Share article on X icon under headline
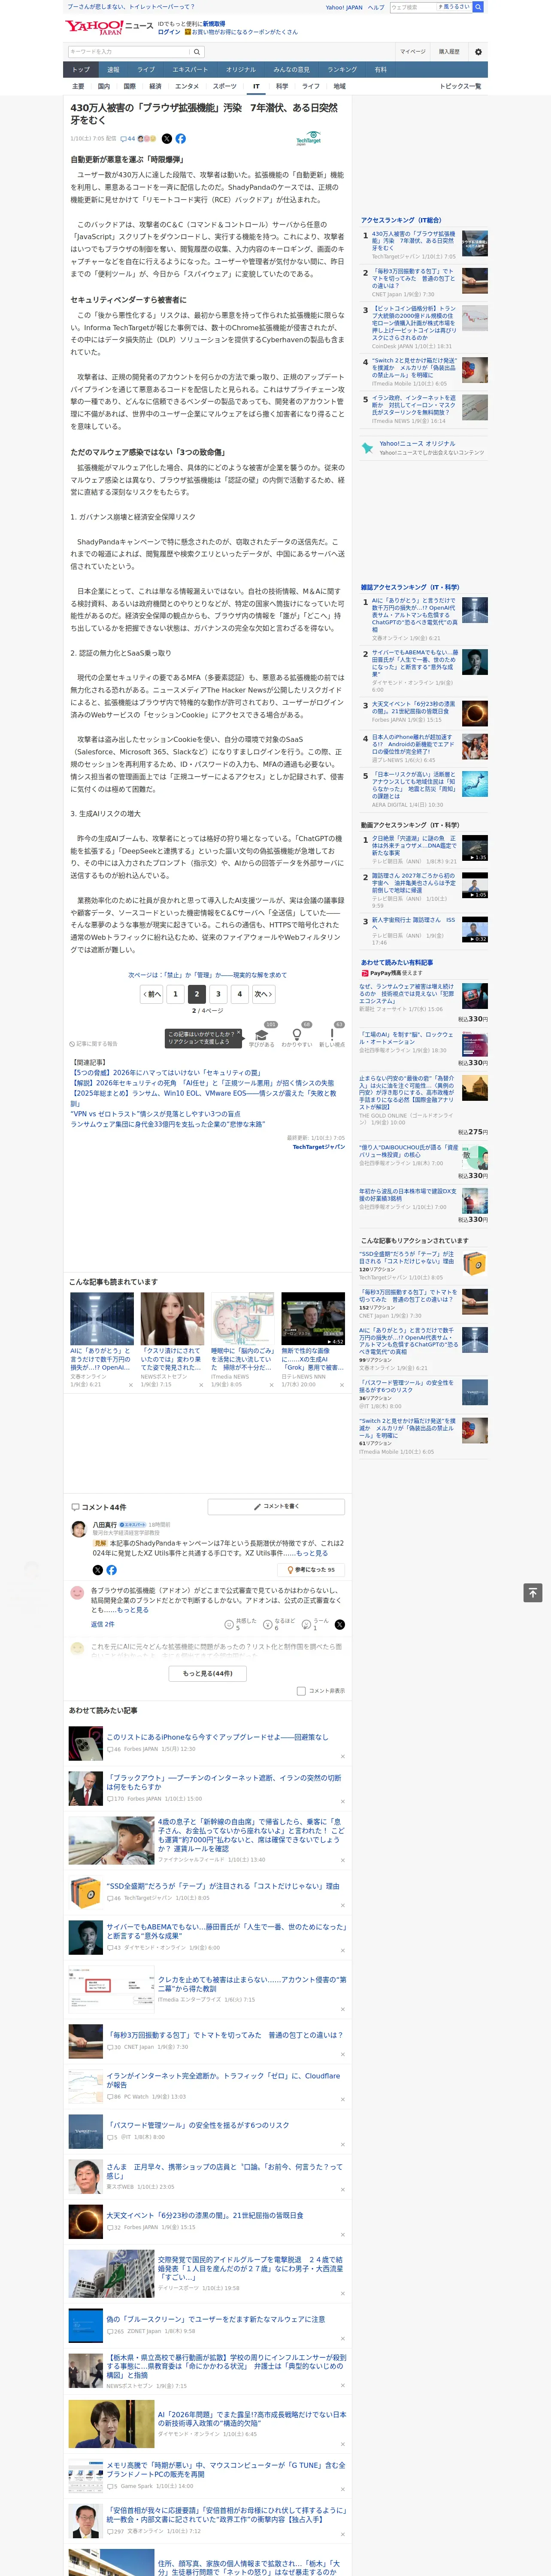 167,139
